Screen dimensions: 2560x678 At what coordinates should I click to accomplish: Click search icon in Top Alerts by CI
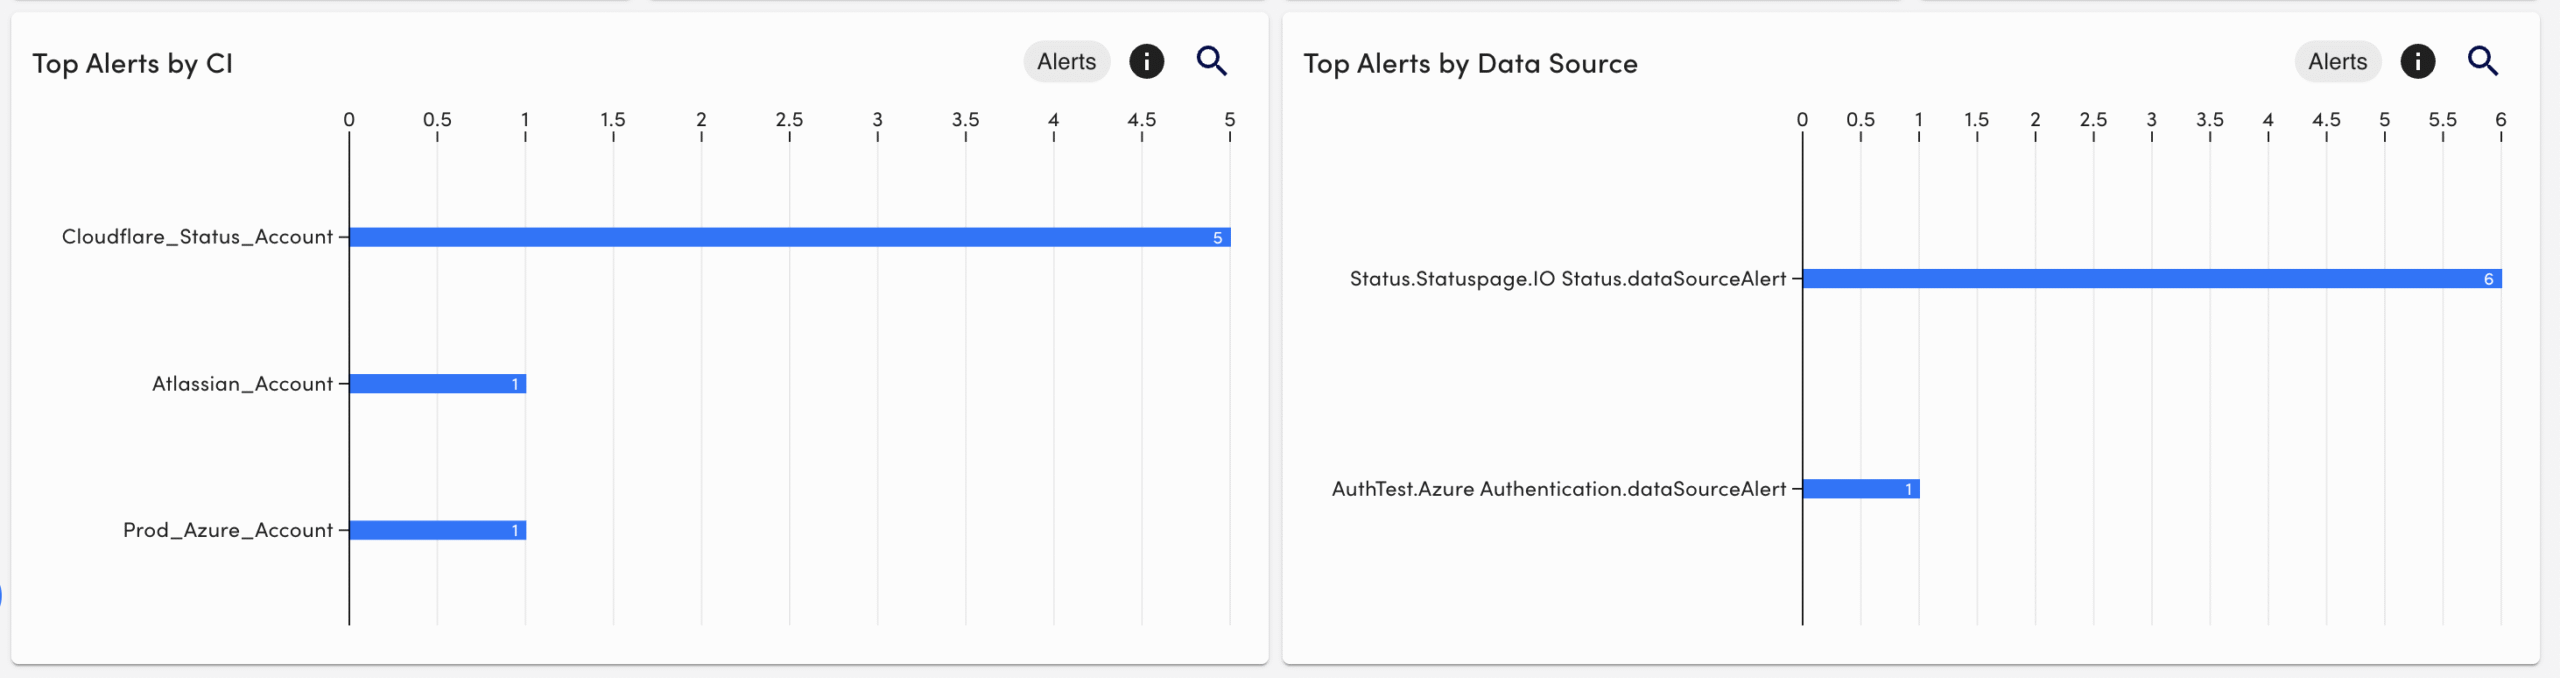[1212, 62]
